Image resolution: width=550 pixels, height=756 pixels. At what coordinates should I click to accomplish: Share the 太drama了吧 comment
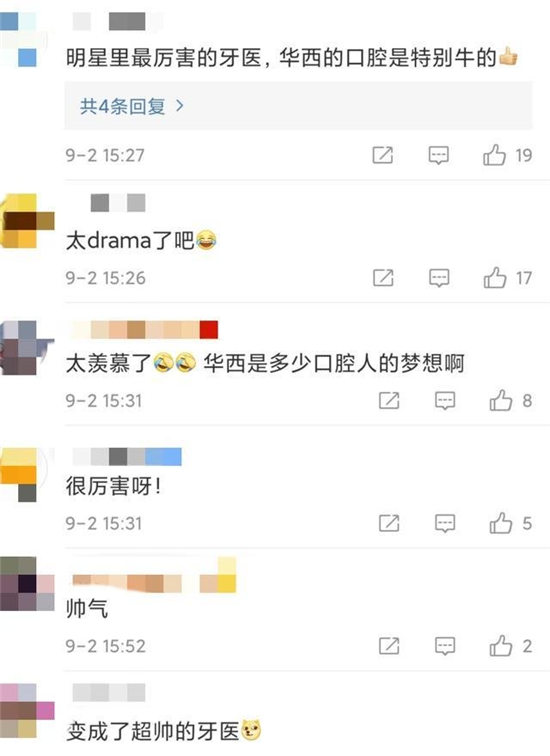383,278
